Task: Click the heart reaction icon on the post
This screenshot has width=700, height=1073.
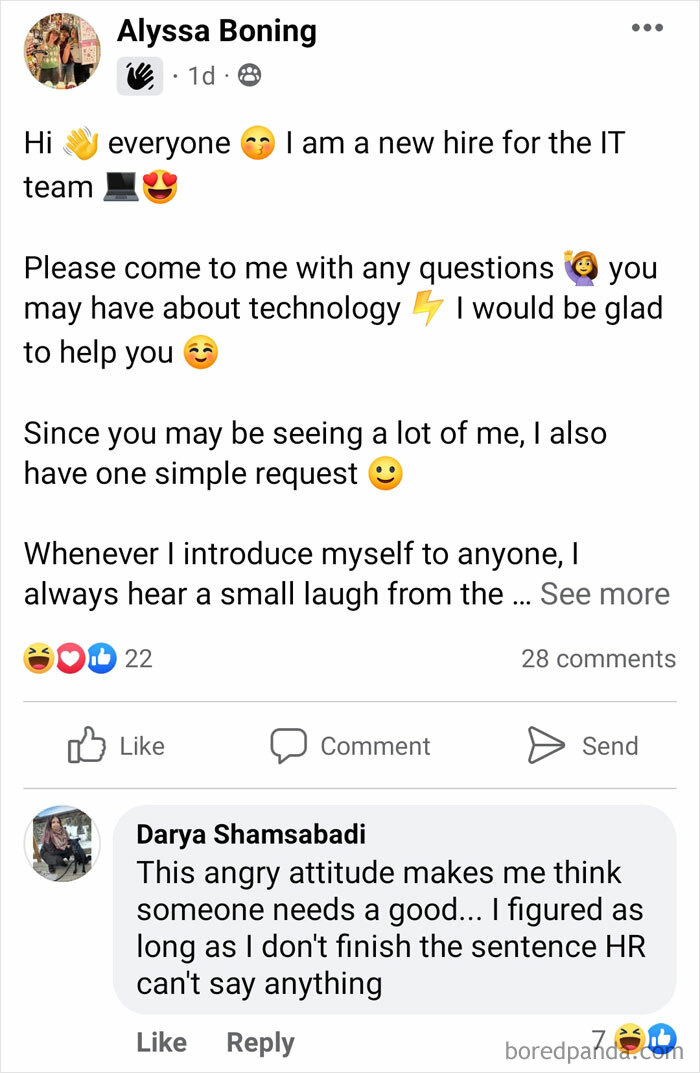Action: (x=69, y=658)
